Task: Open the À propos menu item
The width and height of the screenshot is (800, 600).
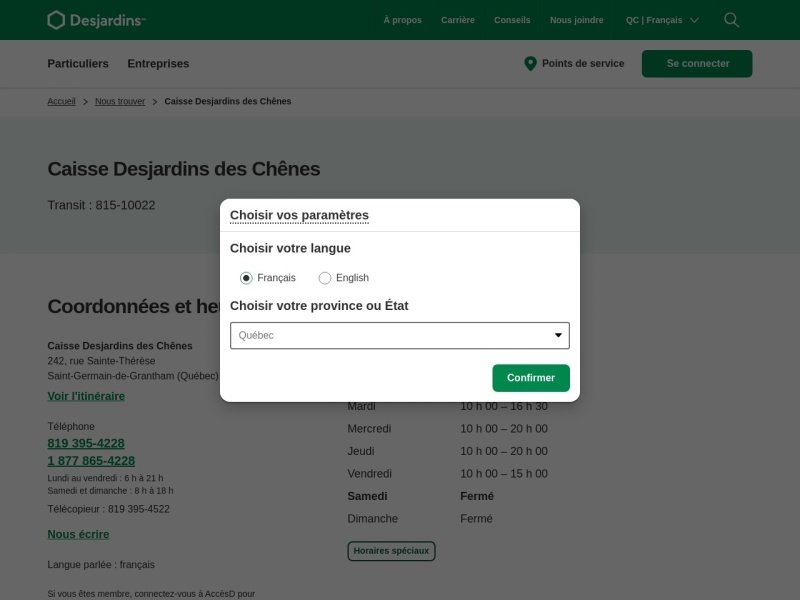Action: coord(402,20)
